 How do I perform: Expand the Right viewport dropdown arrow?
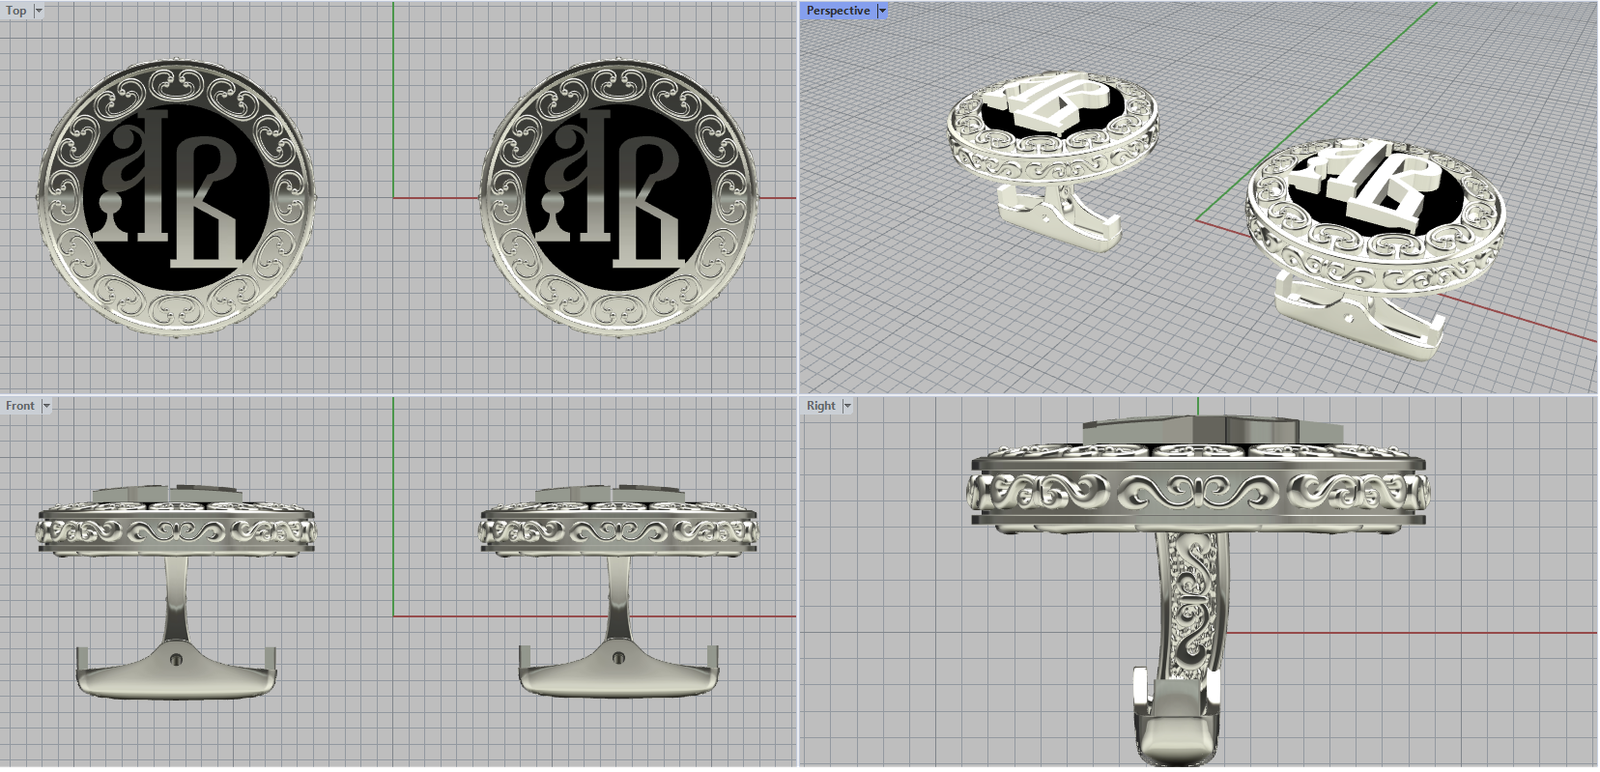(847, 406)
